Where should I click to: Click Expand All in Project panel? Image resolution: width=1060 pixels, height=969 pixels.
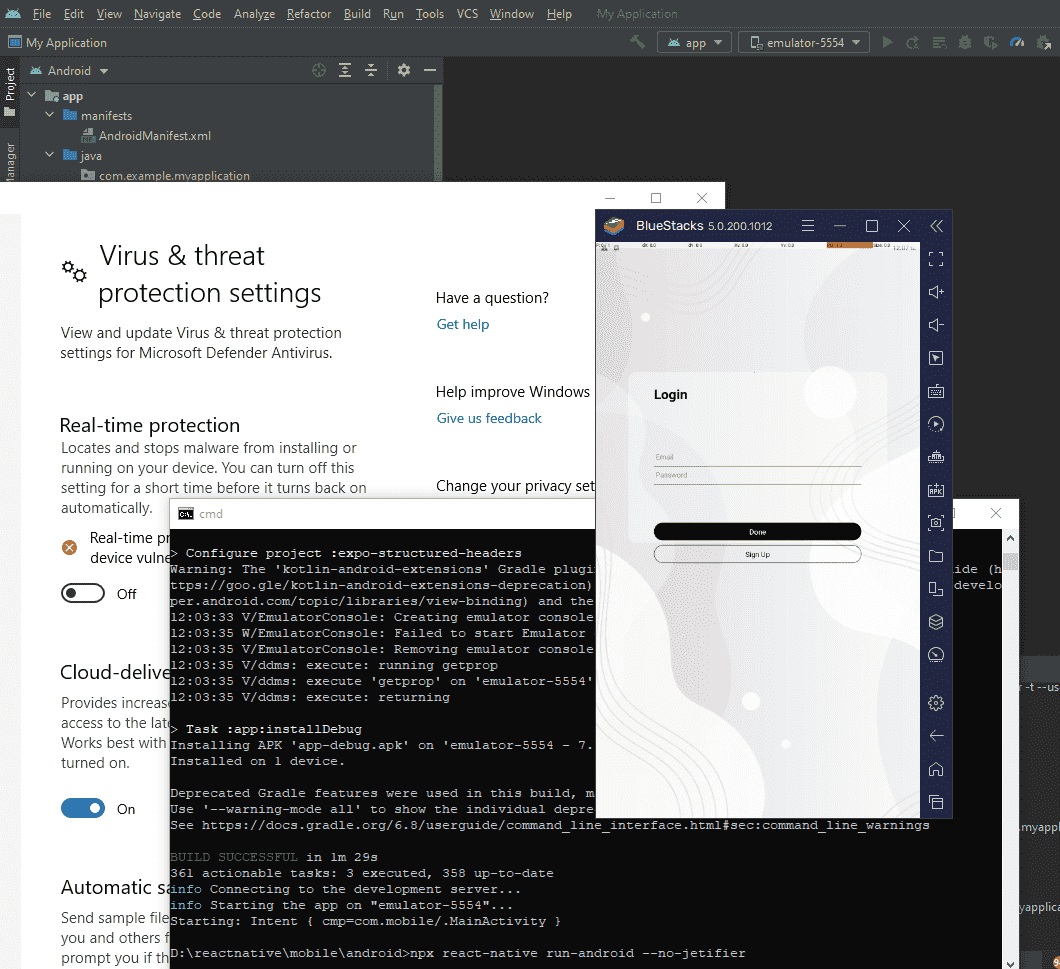345,70
